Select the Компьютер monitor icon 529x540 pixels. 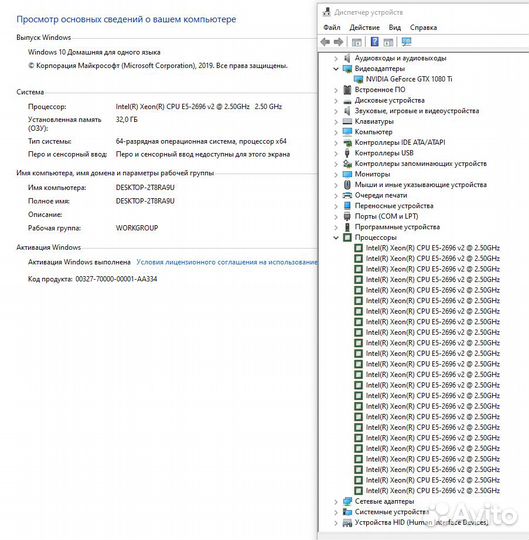tap(347, 132)
